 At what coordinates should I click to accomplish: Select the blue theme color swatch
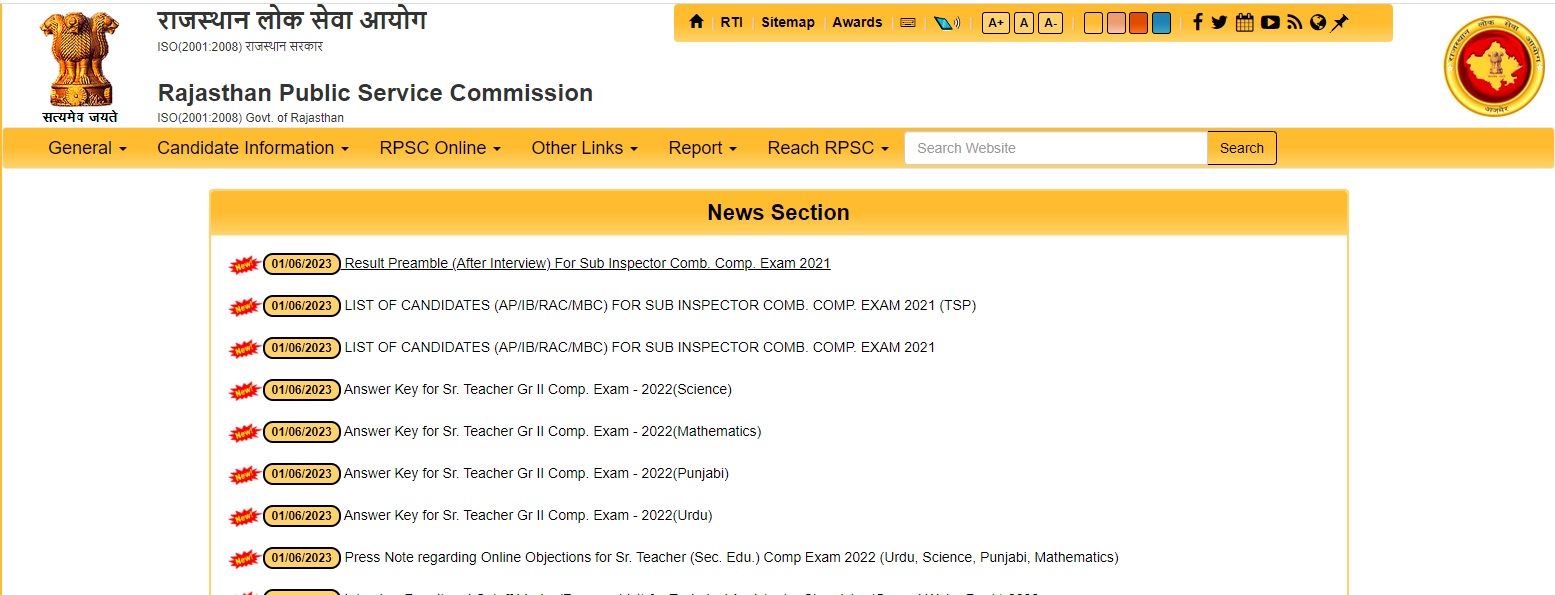[x=1161, y=23]
